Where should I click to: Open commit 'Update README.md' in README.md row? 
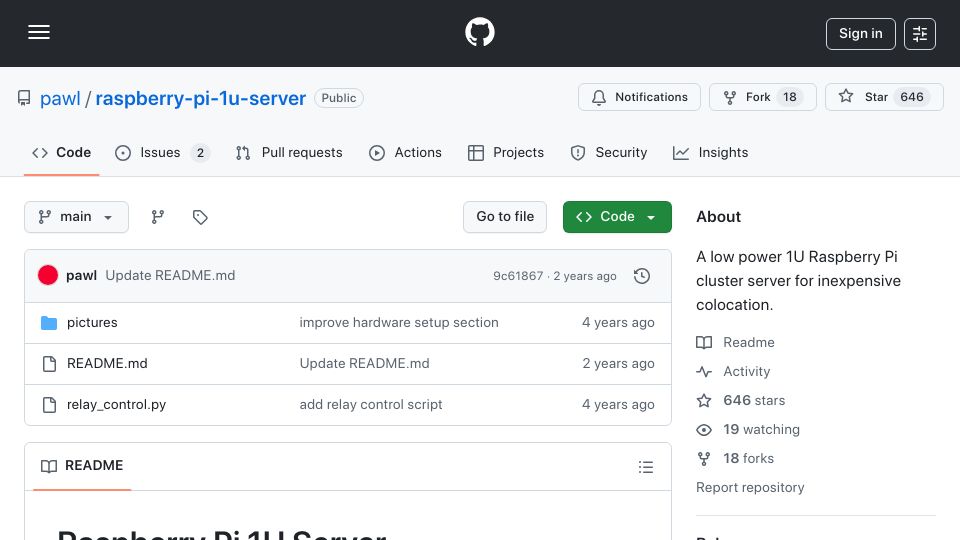pos(364,364)
